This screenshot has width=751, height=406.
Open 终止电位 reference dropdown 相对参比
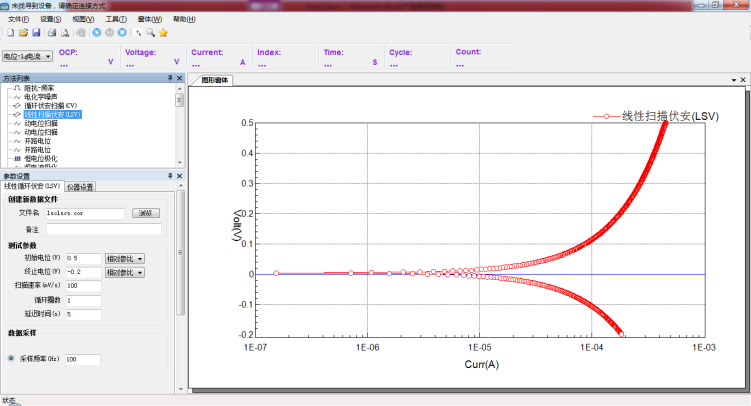[x=125, y=272]
